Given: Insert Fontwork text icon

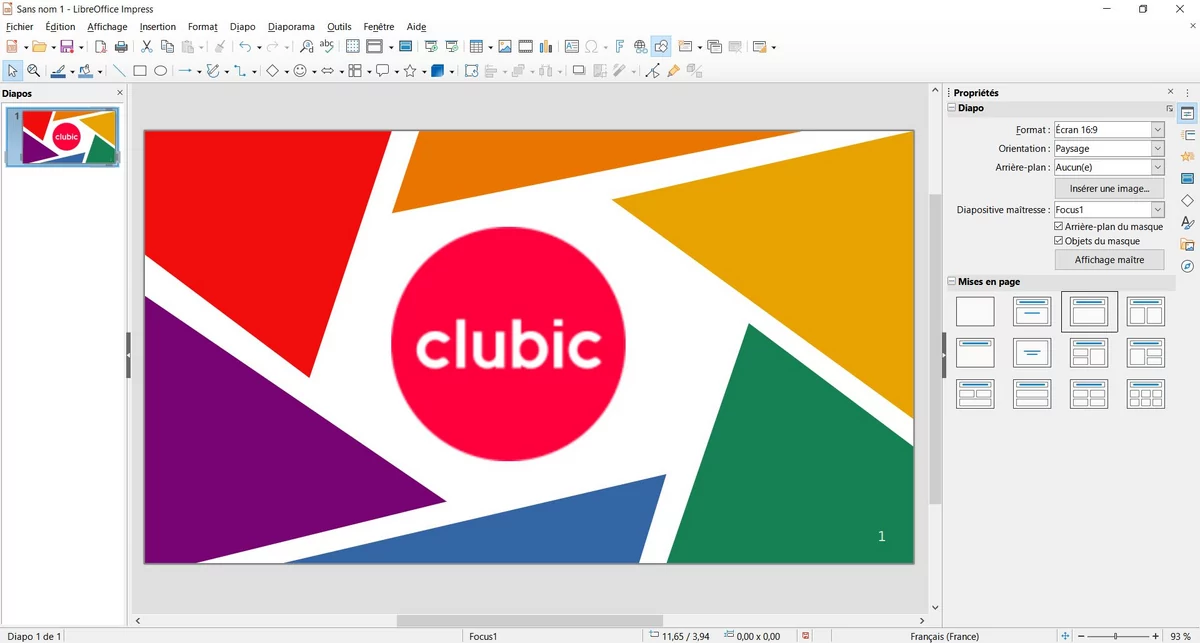Looking at the screenshot, I should 619,47.
